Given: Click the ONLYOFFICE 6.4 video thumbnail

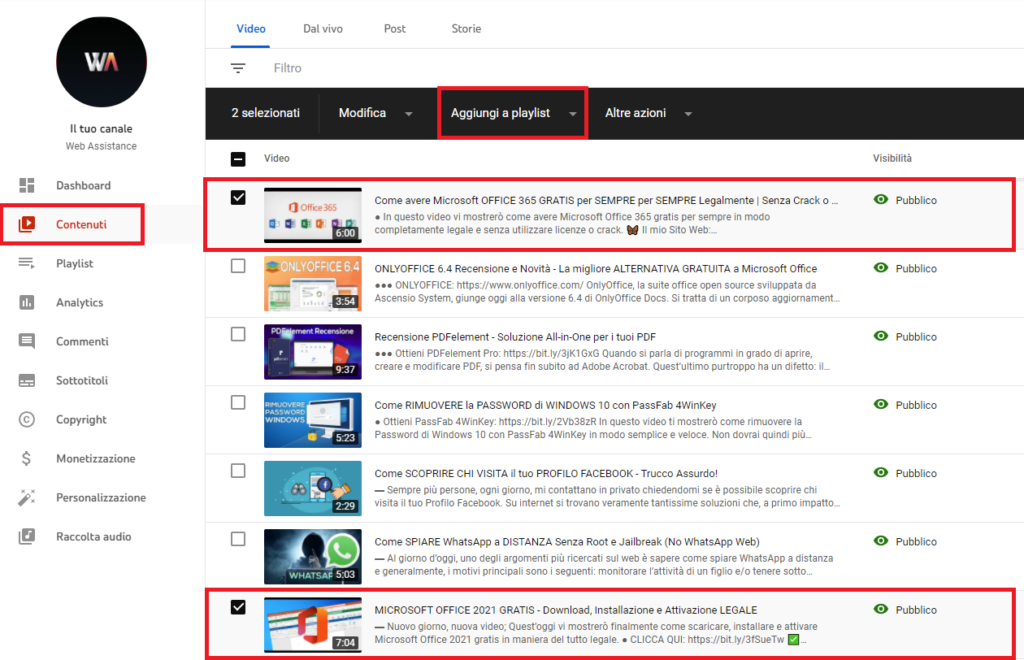Looking at the screenshot, I should click(313, 283).
